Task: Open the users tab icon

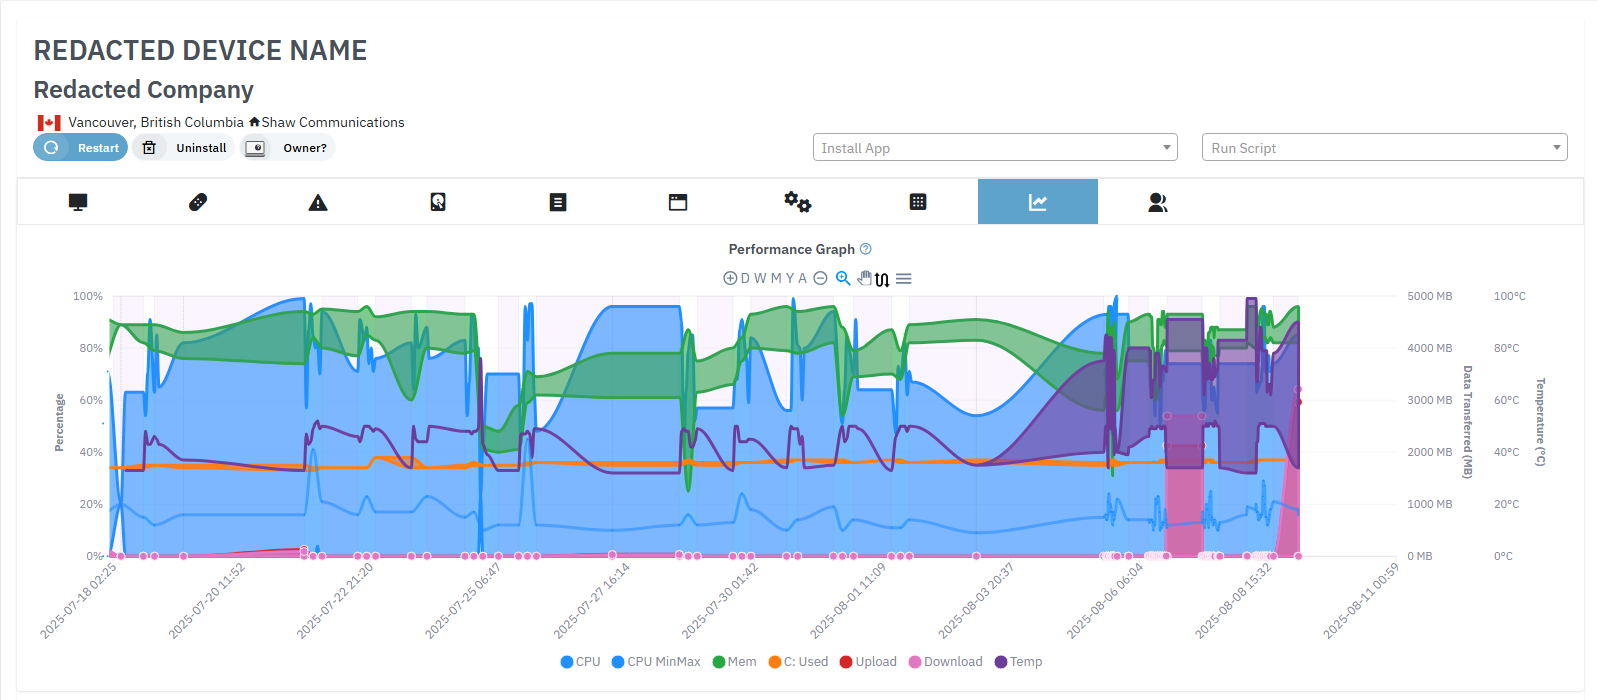Action: [x=1157, y=202]
